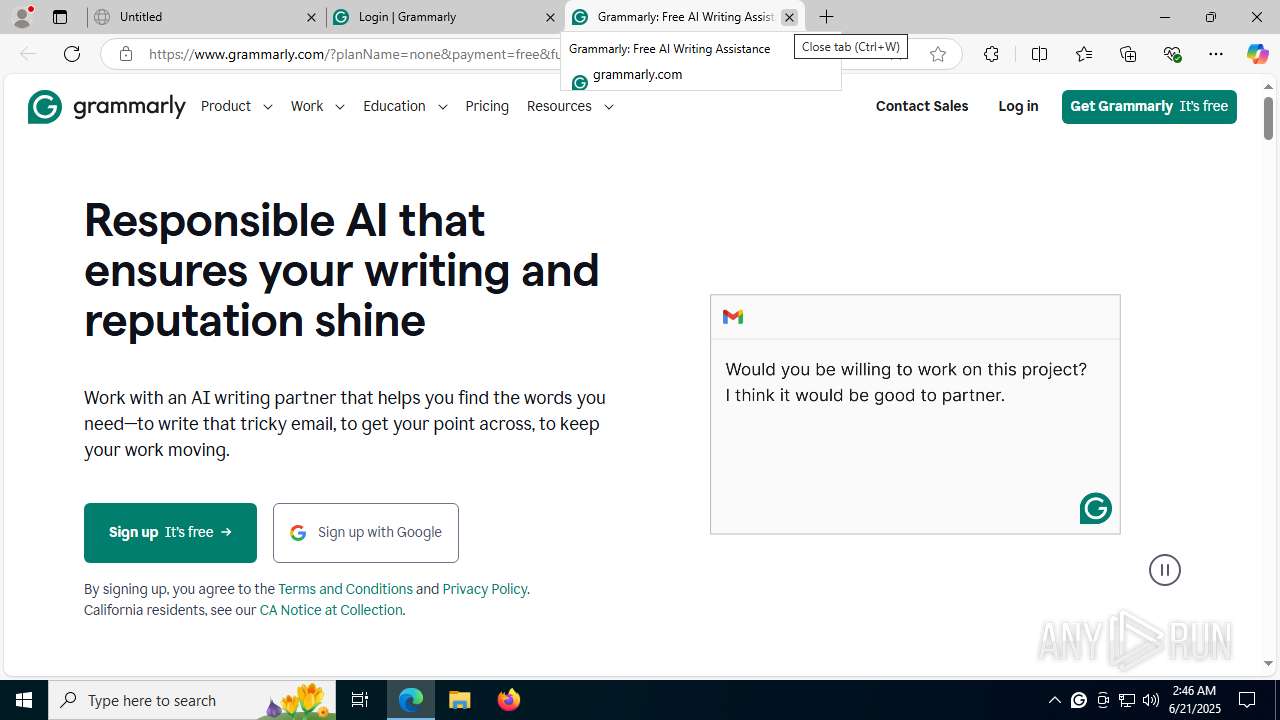
Task: Open Firefox from taskbar
Action: click(509, 700)
